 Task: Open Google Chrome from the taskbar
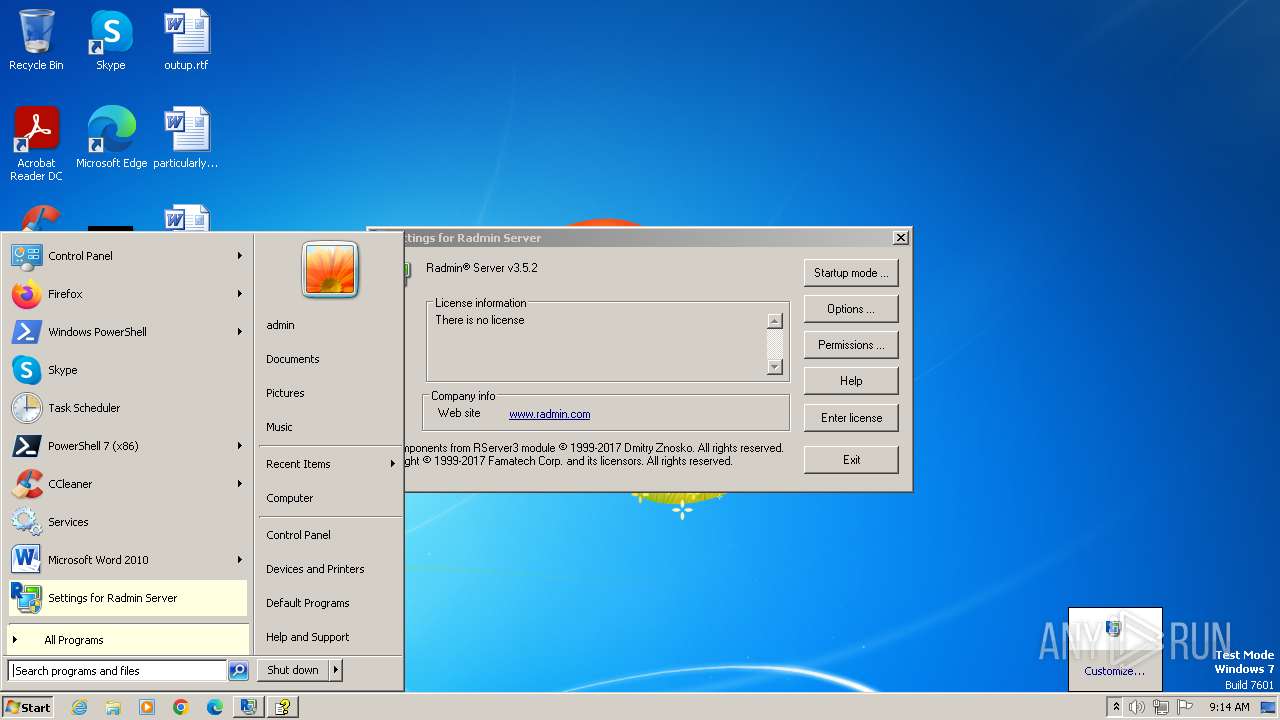(x=181, y=707)
